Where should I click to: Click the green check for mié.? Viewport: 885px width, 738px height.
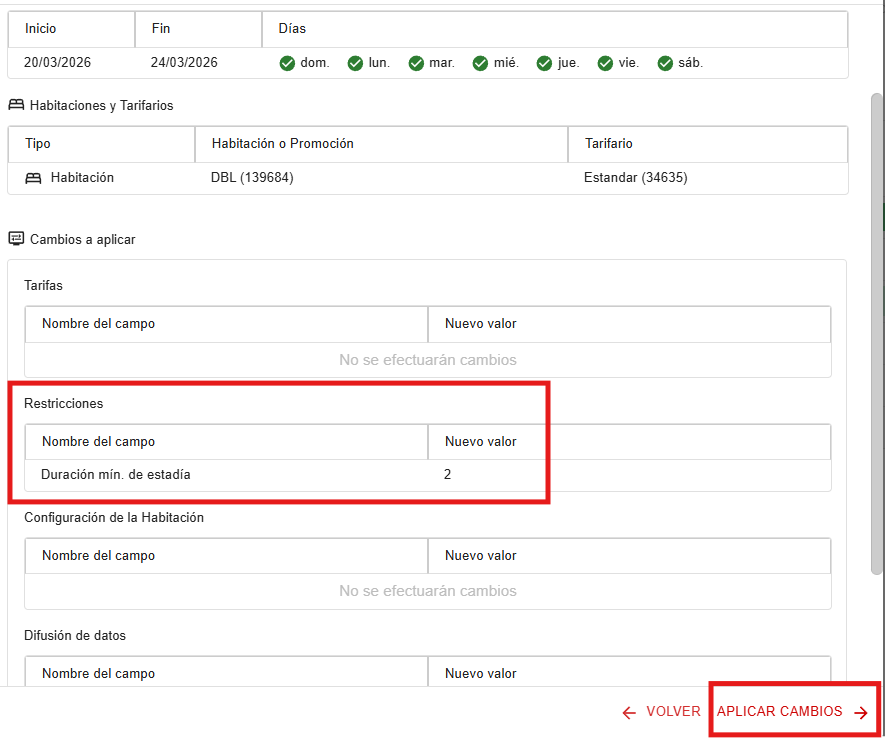(x=480, y=63)
